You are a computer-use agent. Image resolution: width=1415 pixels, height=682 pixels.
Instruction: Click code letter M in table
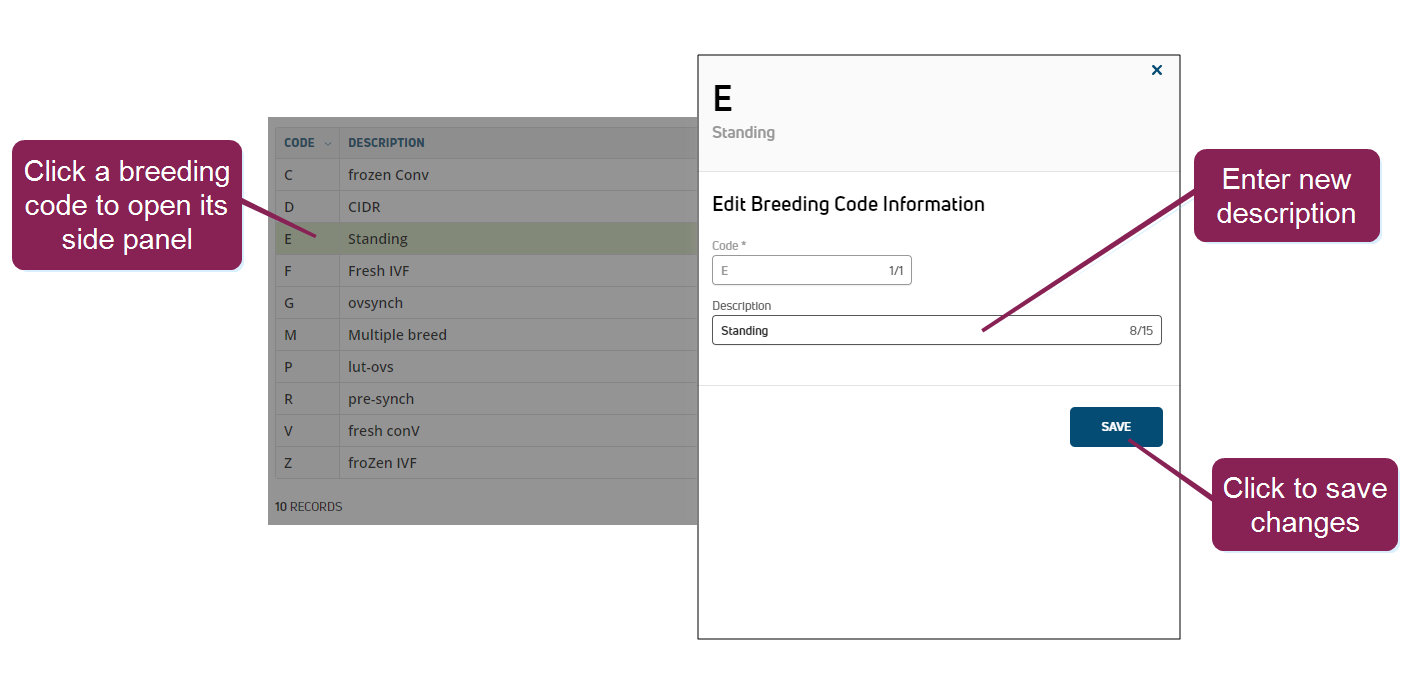pyautogui.click(x=290, y=335)
